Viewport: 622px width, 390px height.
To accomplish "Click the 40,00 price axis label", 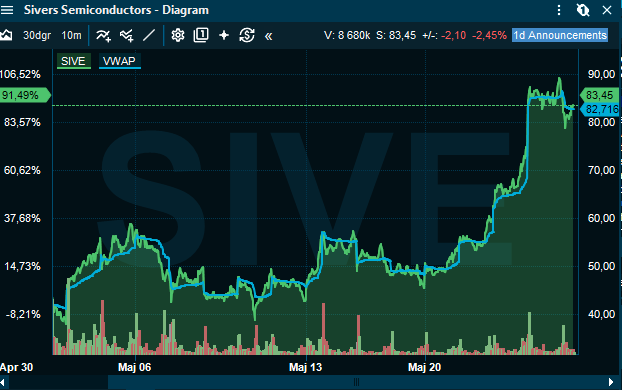I will pos(601,314).
